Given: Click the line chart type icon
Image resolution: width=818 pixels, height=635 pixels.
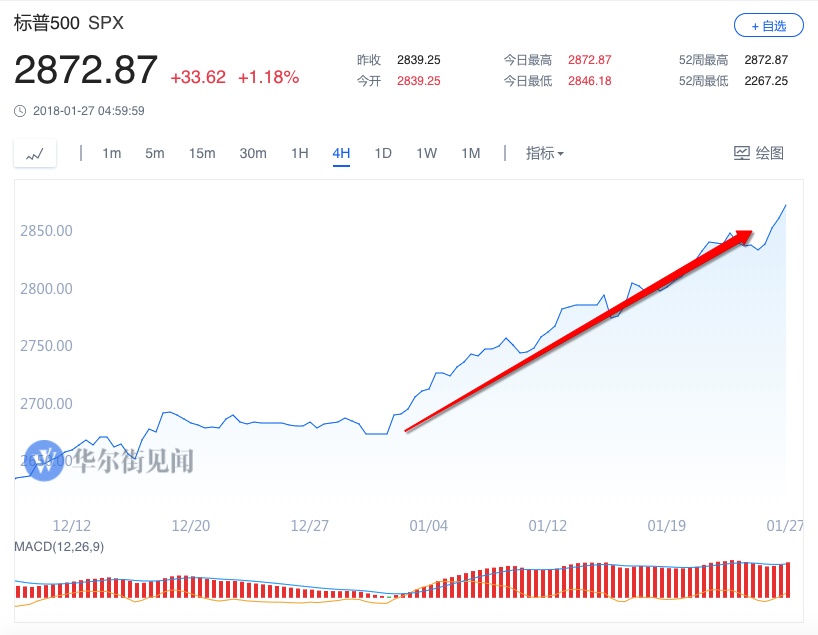Looking at the screenshot, I should pyautogui.click(x=35, y=154).
